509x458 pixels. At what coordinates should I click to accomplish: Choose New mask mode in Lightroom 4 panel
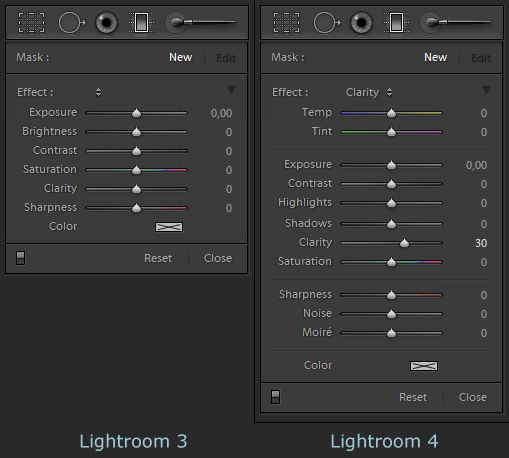435,57
